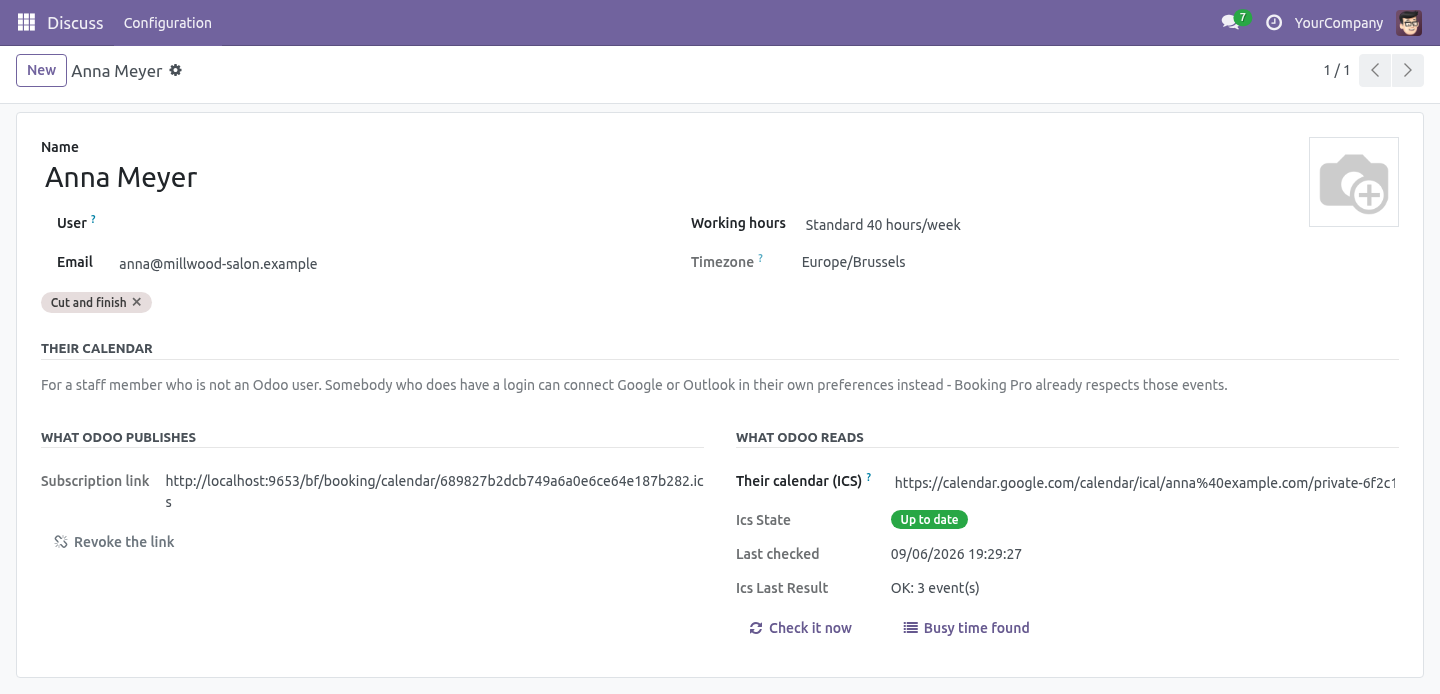This screenshot has height=694, width=1440.
Task: Click the list icon on Busy time found
Action: [x=910, y=628]
